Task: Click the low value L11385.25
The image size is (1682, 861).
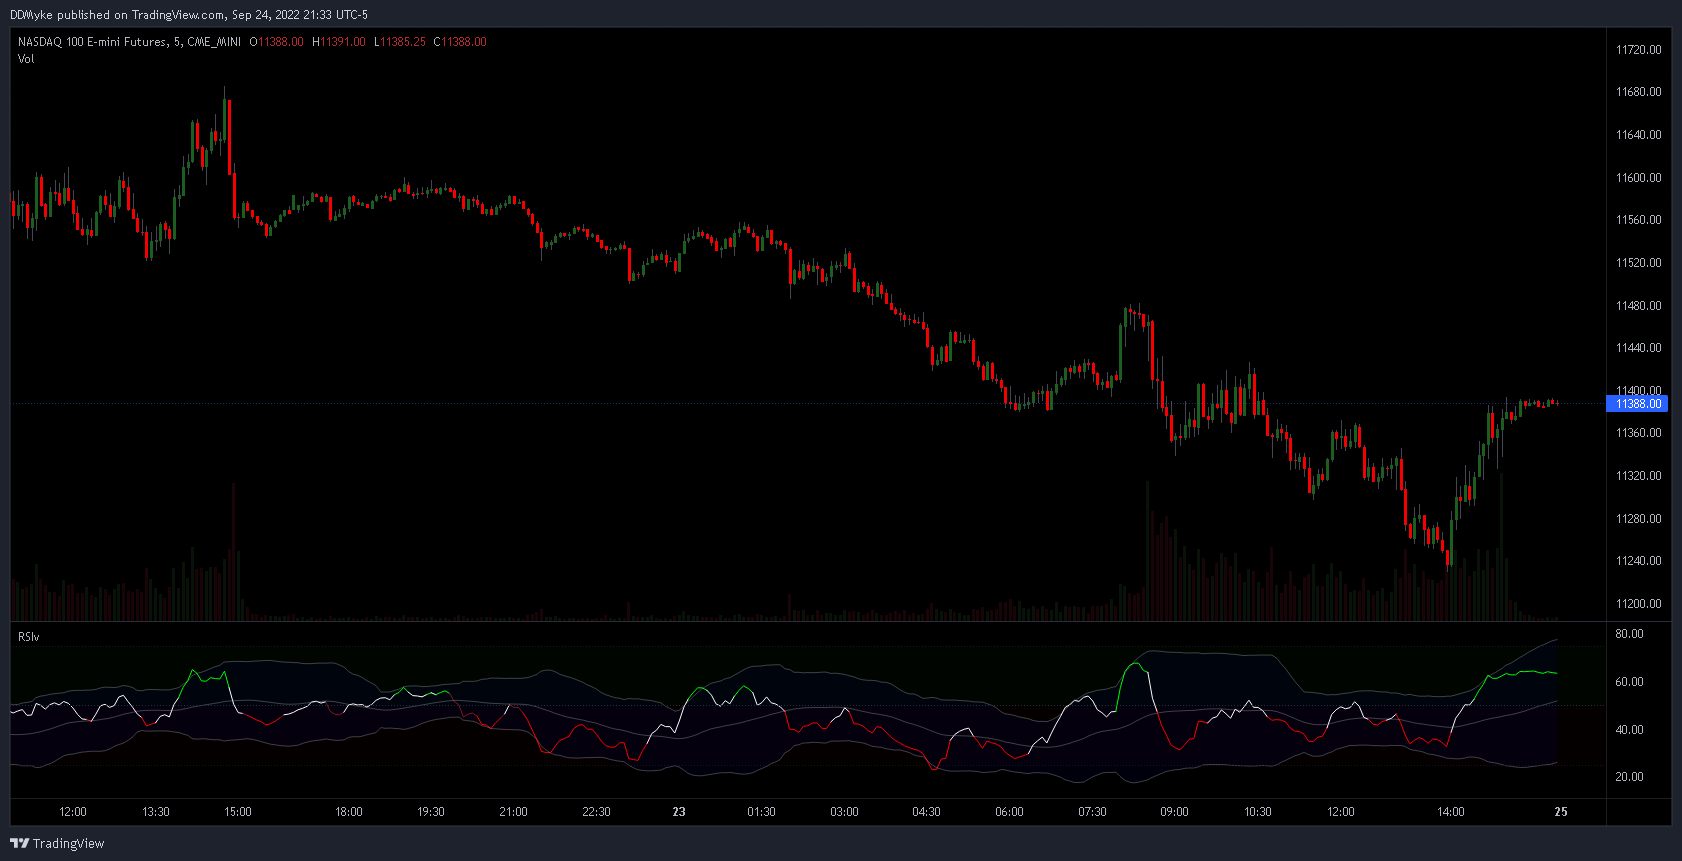Action: 400,42
